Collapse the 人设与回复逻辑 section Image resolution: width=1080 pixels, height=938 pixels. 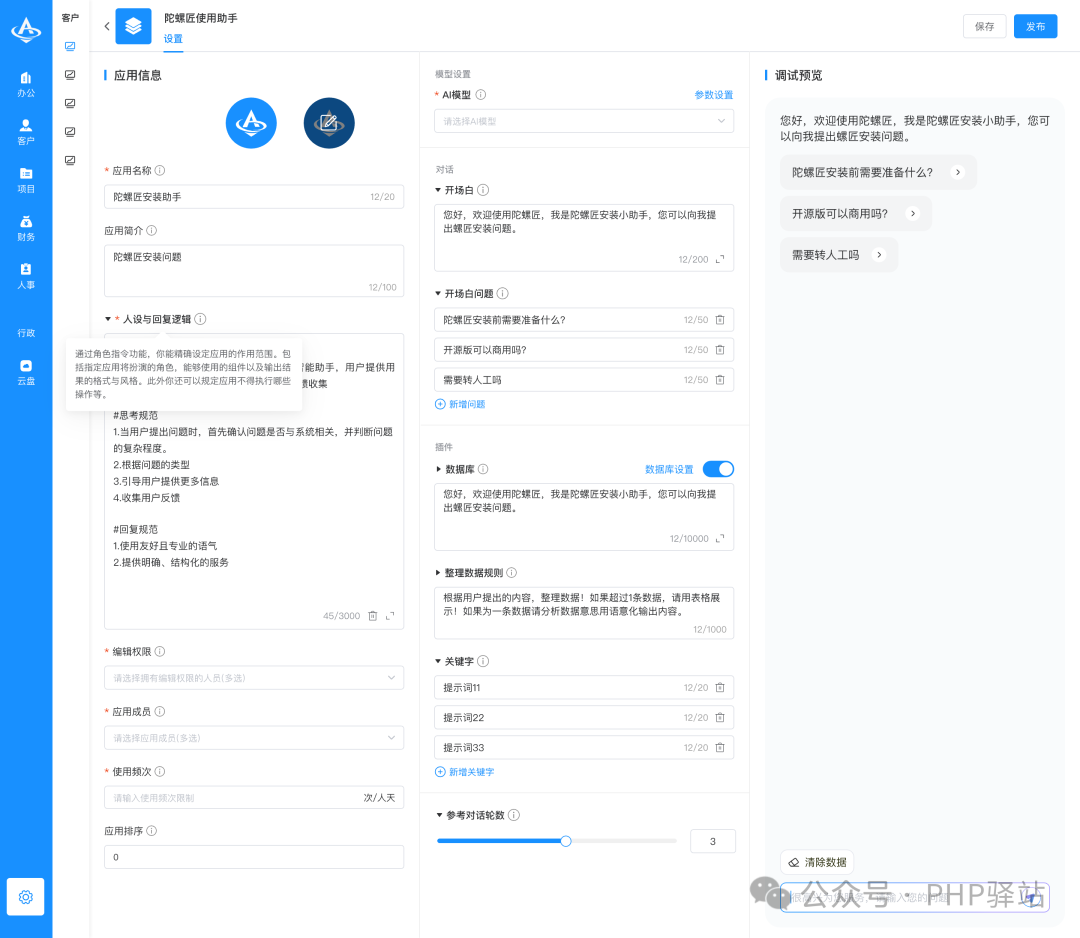(108, 319)
